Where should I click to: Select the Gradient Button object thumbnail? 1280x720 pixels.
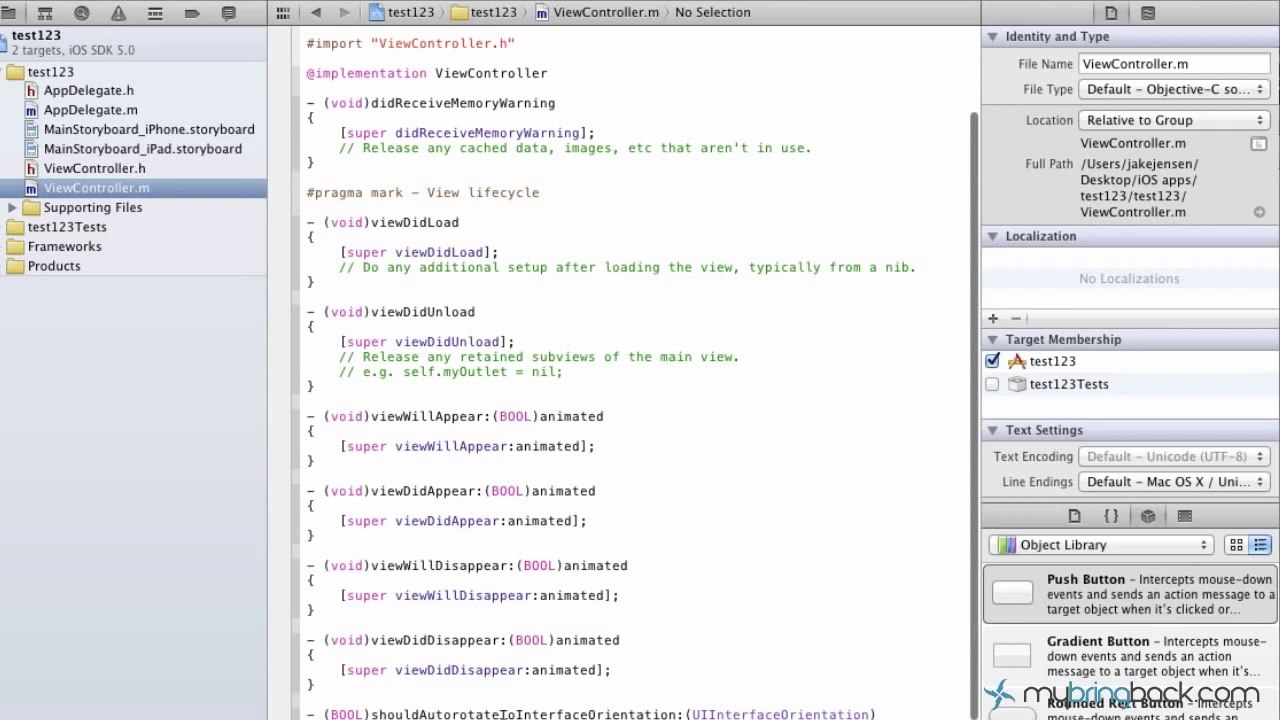(x=1012, y=656)
